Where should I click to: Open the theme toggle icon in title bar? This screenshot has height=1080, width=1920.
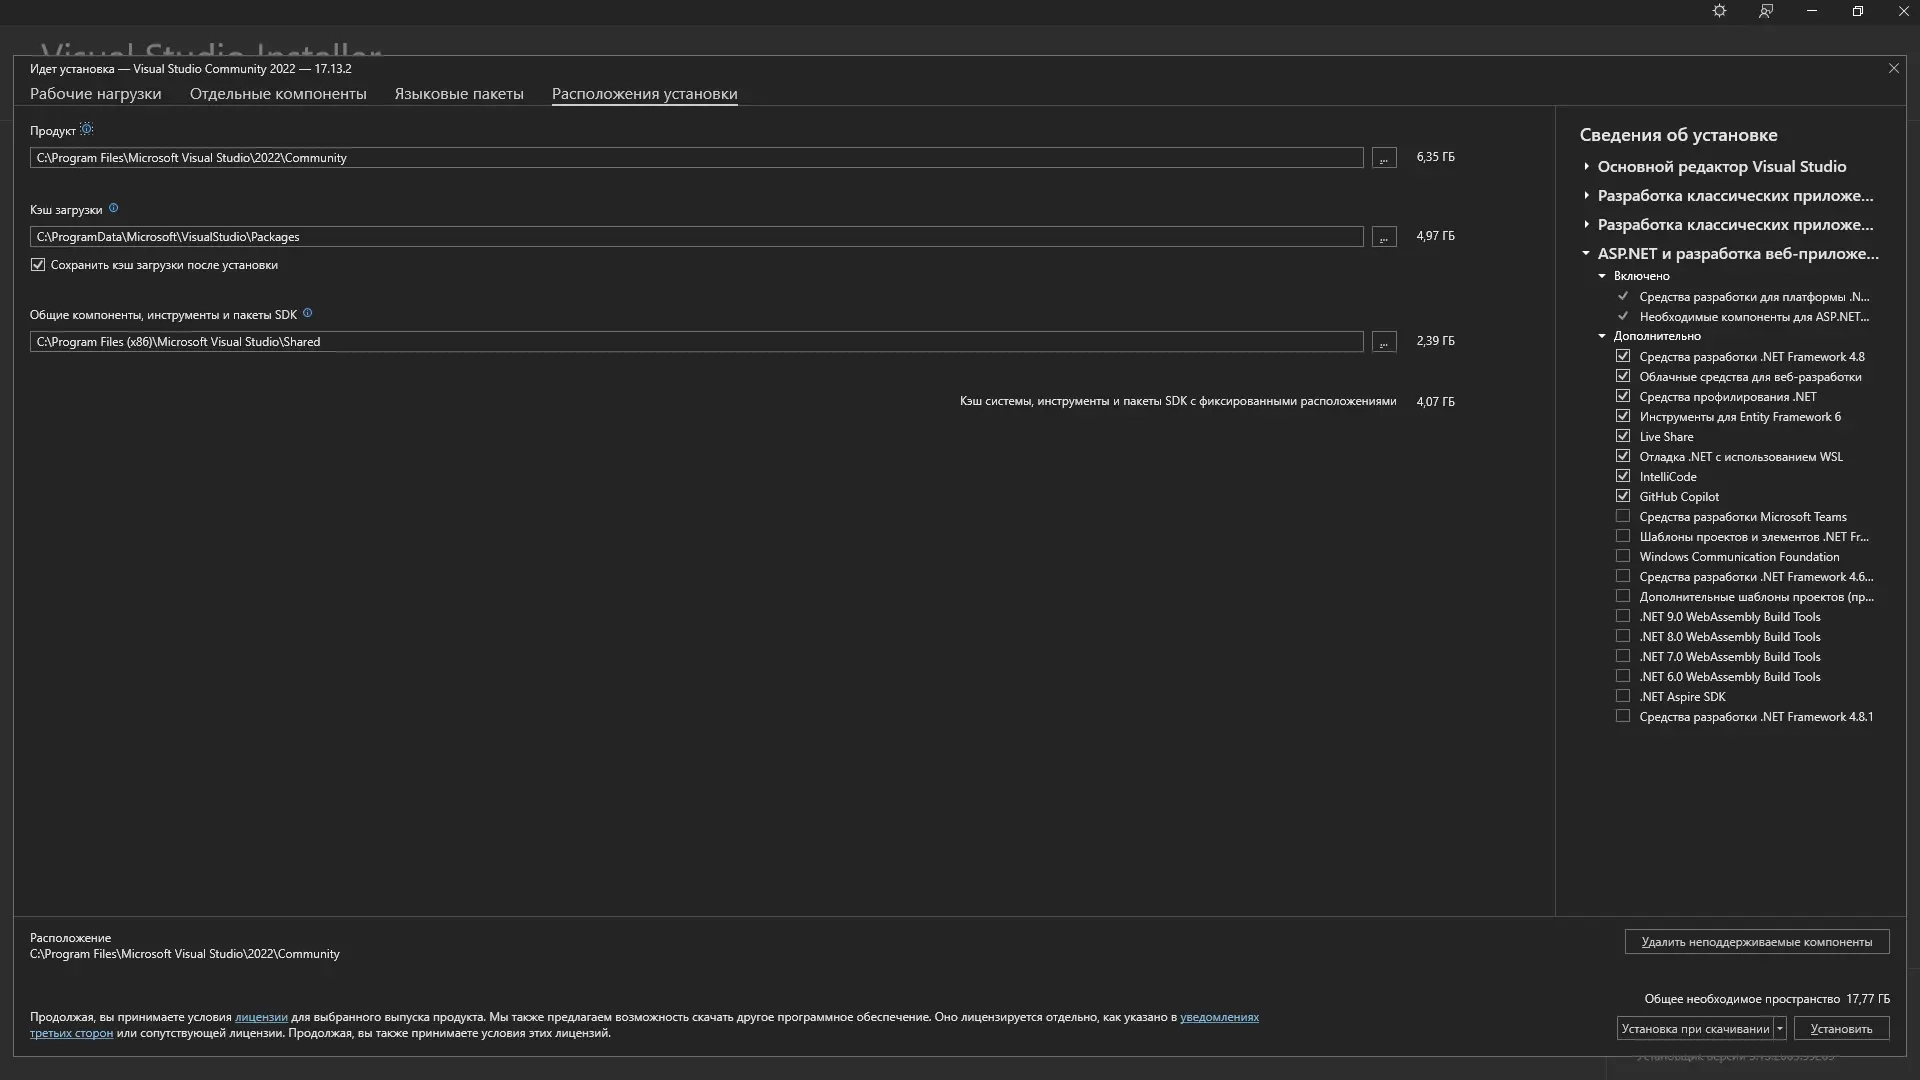[1719, 11]
